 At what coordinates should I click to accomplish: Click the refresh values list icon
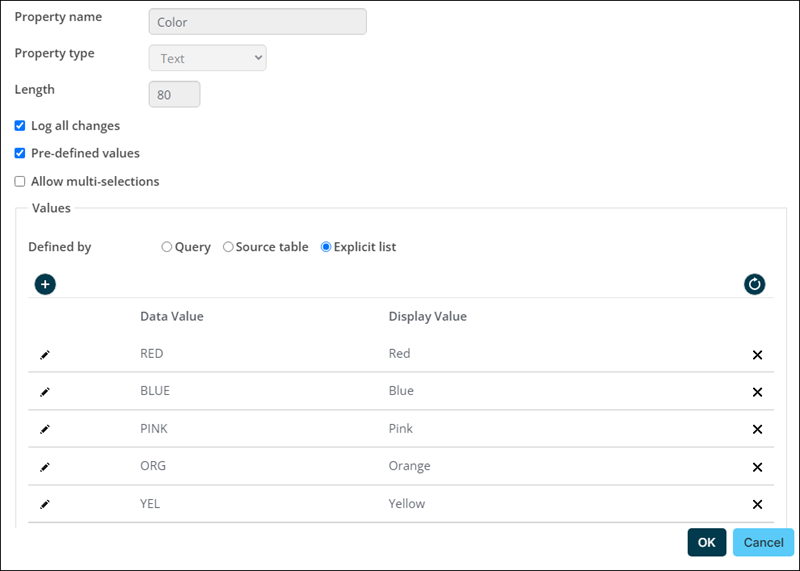[x=754, y=284]
